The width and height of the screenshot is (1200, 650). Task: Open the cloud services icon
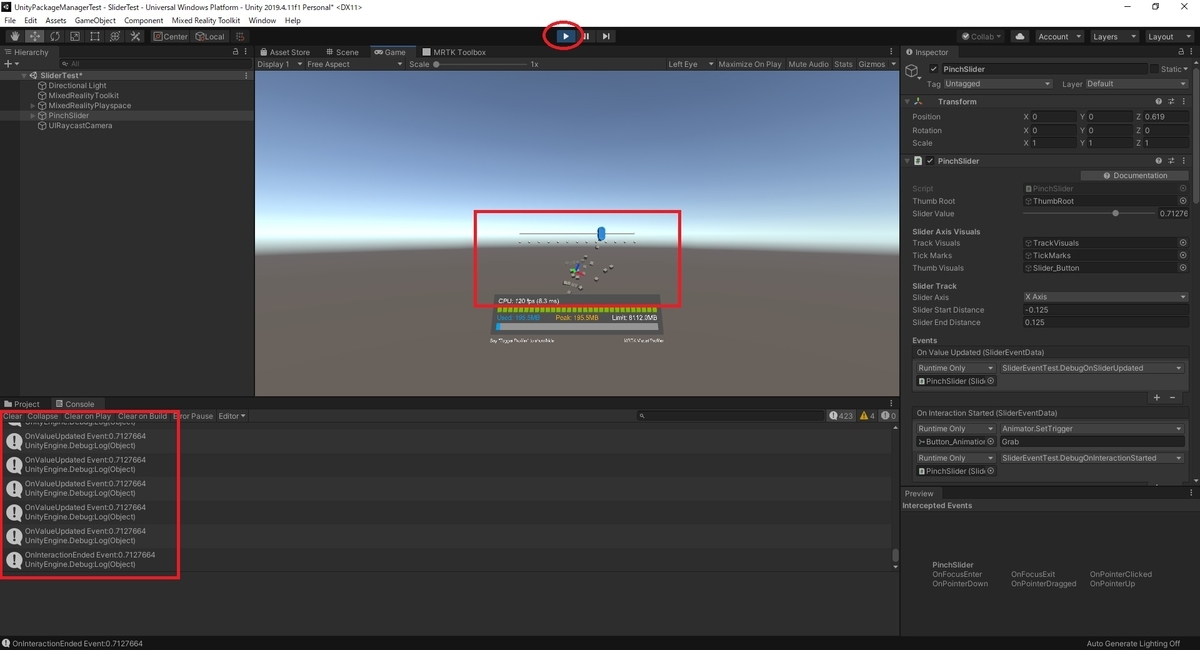[x=1020, y=37]
